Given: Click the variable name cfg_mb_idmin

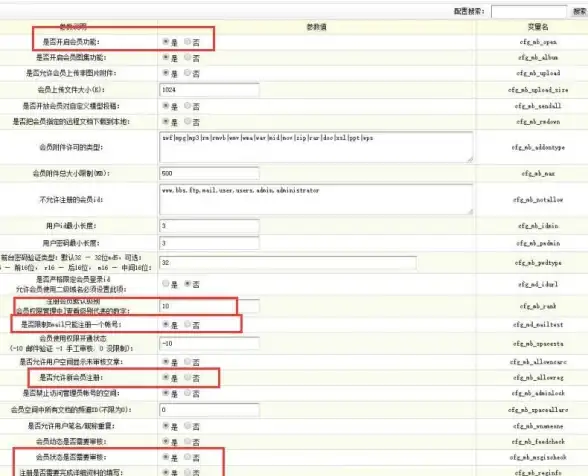Looking at the screenshot, I should coord(538,226).
